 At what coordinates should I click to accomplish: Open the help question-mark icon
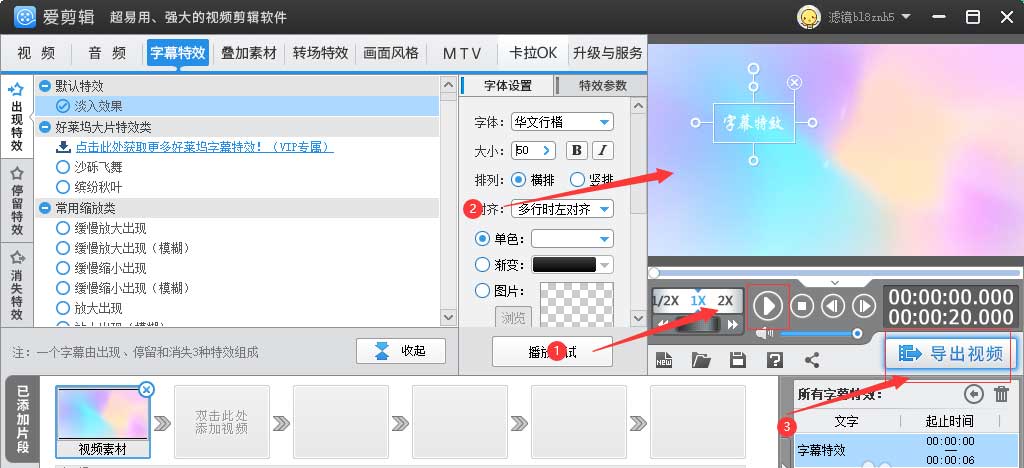775,360
